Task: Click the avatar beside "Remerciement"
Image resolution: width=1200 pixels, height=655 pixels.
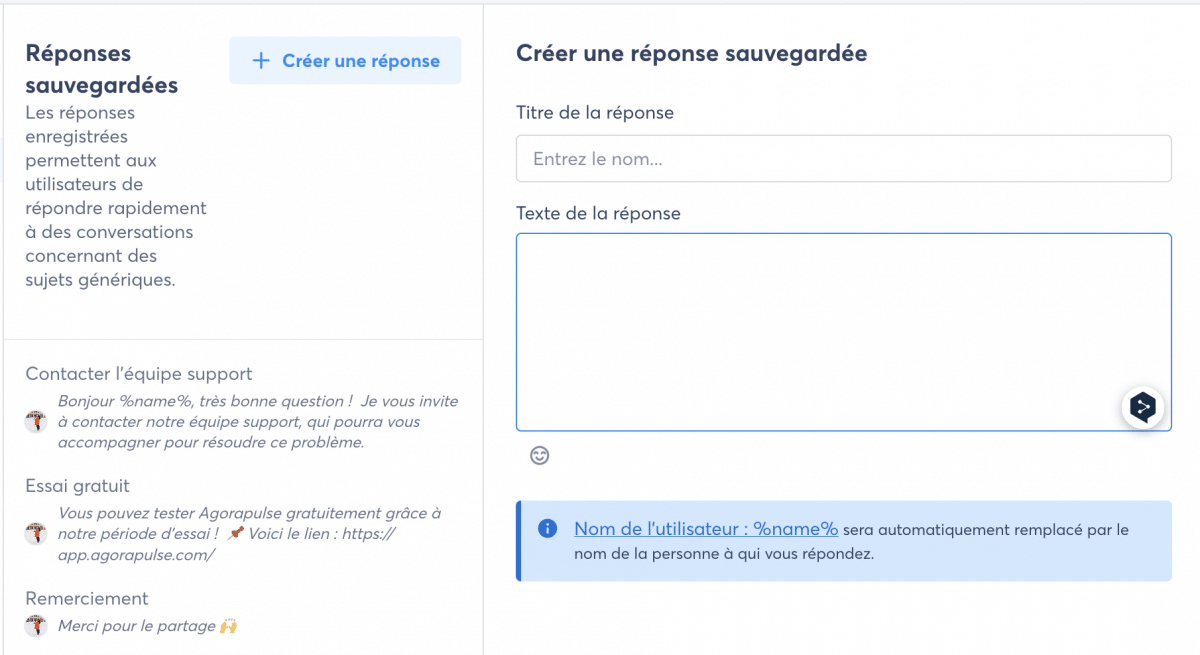Action: click(36, 625)
